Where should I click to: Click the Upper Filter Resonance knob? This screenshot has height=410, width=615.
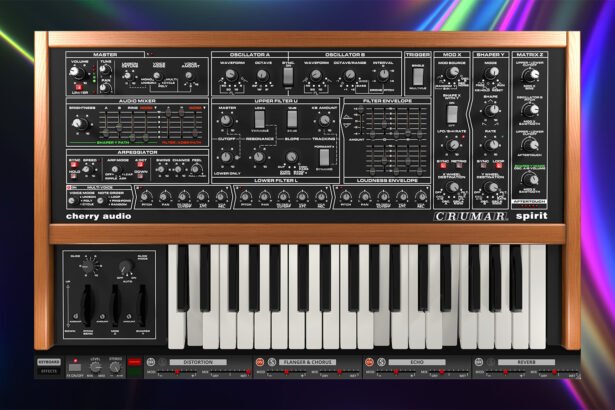(x=258, y=157)
